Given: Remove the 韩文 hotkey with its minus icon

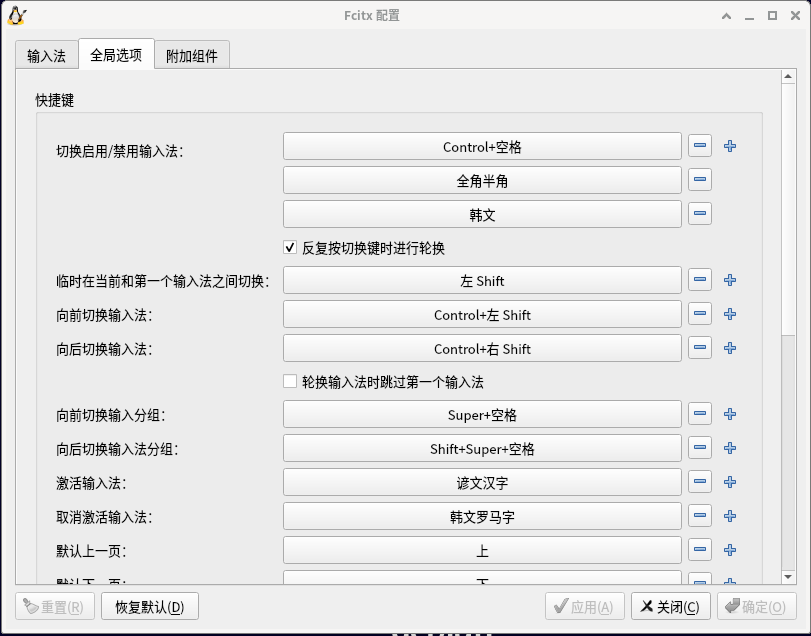Looking at the screenshot, I should coord(700,214).
